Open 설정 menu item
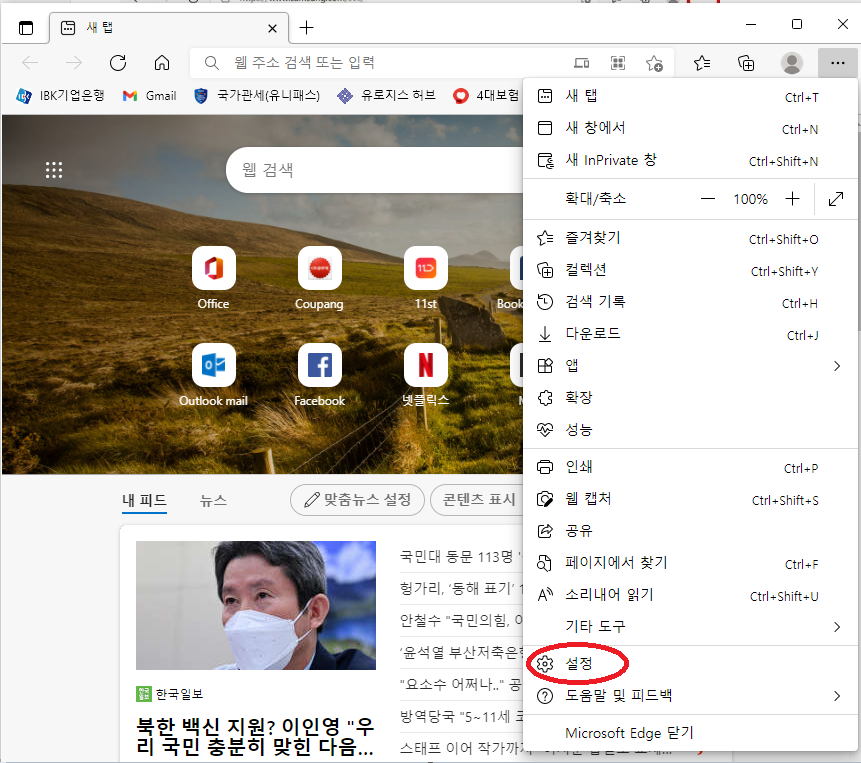This screenshot has width=861, height=763. click(690, 664)
